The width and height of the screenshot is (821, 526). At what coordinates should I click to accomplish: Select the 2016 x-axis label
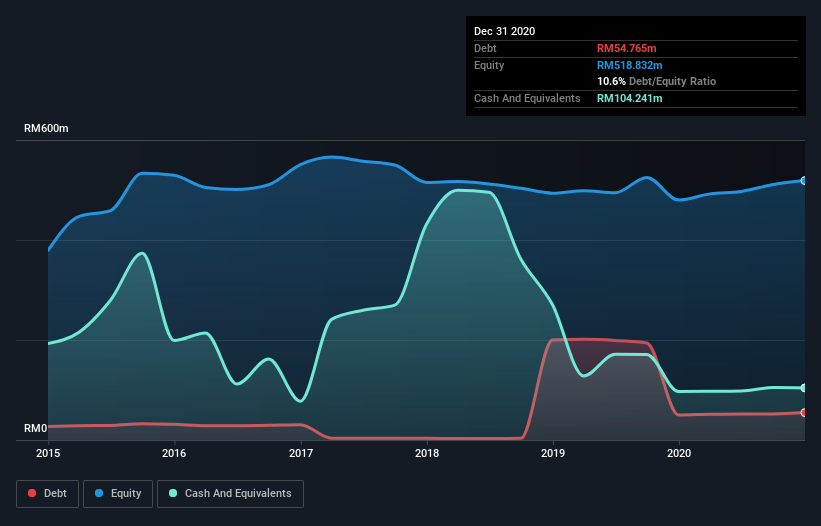(x=174, y=453)
